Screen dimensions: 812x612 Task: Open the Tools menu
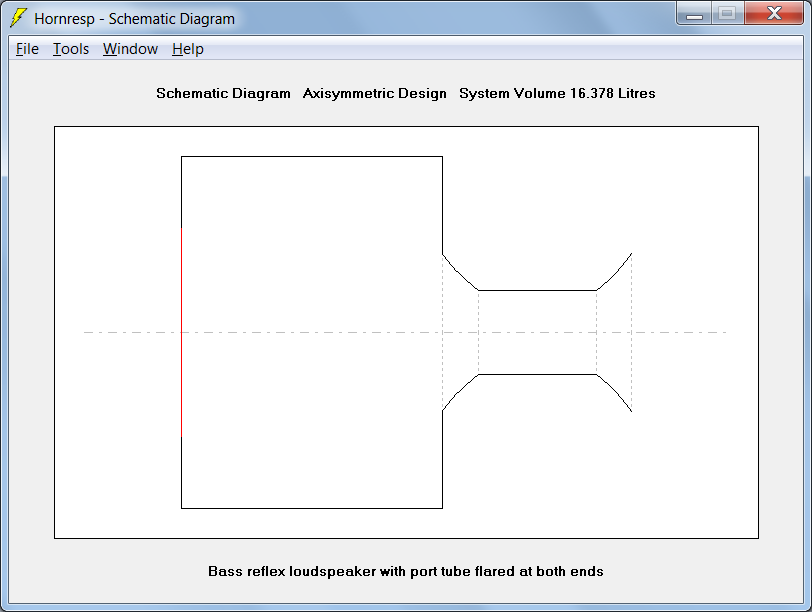pyautogui.click(x=71, y=49)
